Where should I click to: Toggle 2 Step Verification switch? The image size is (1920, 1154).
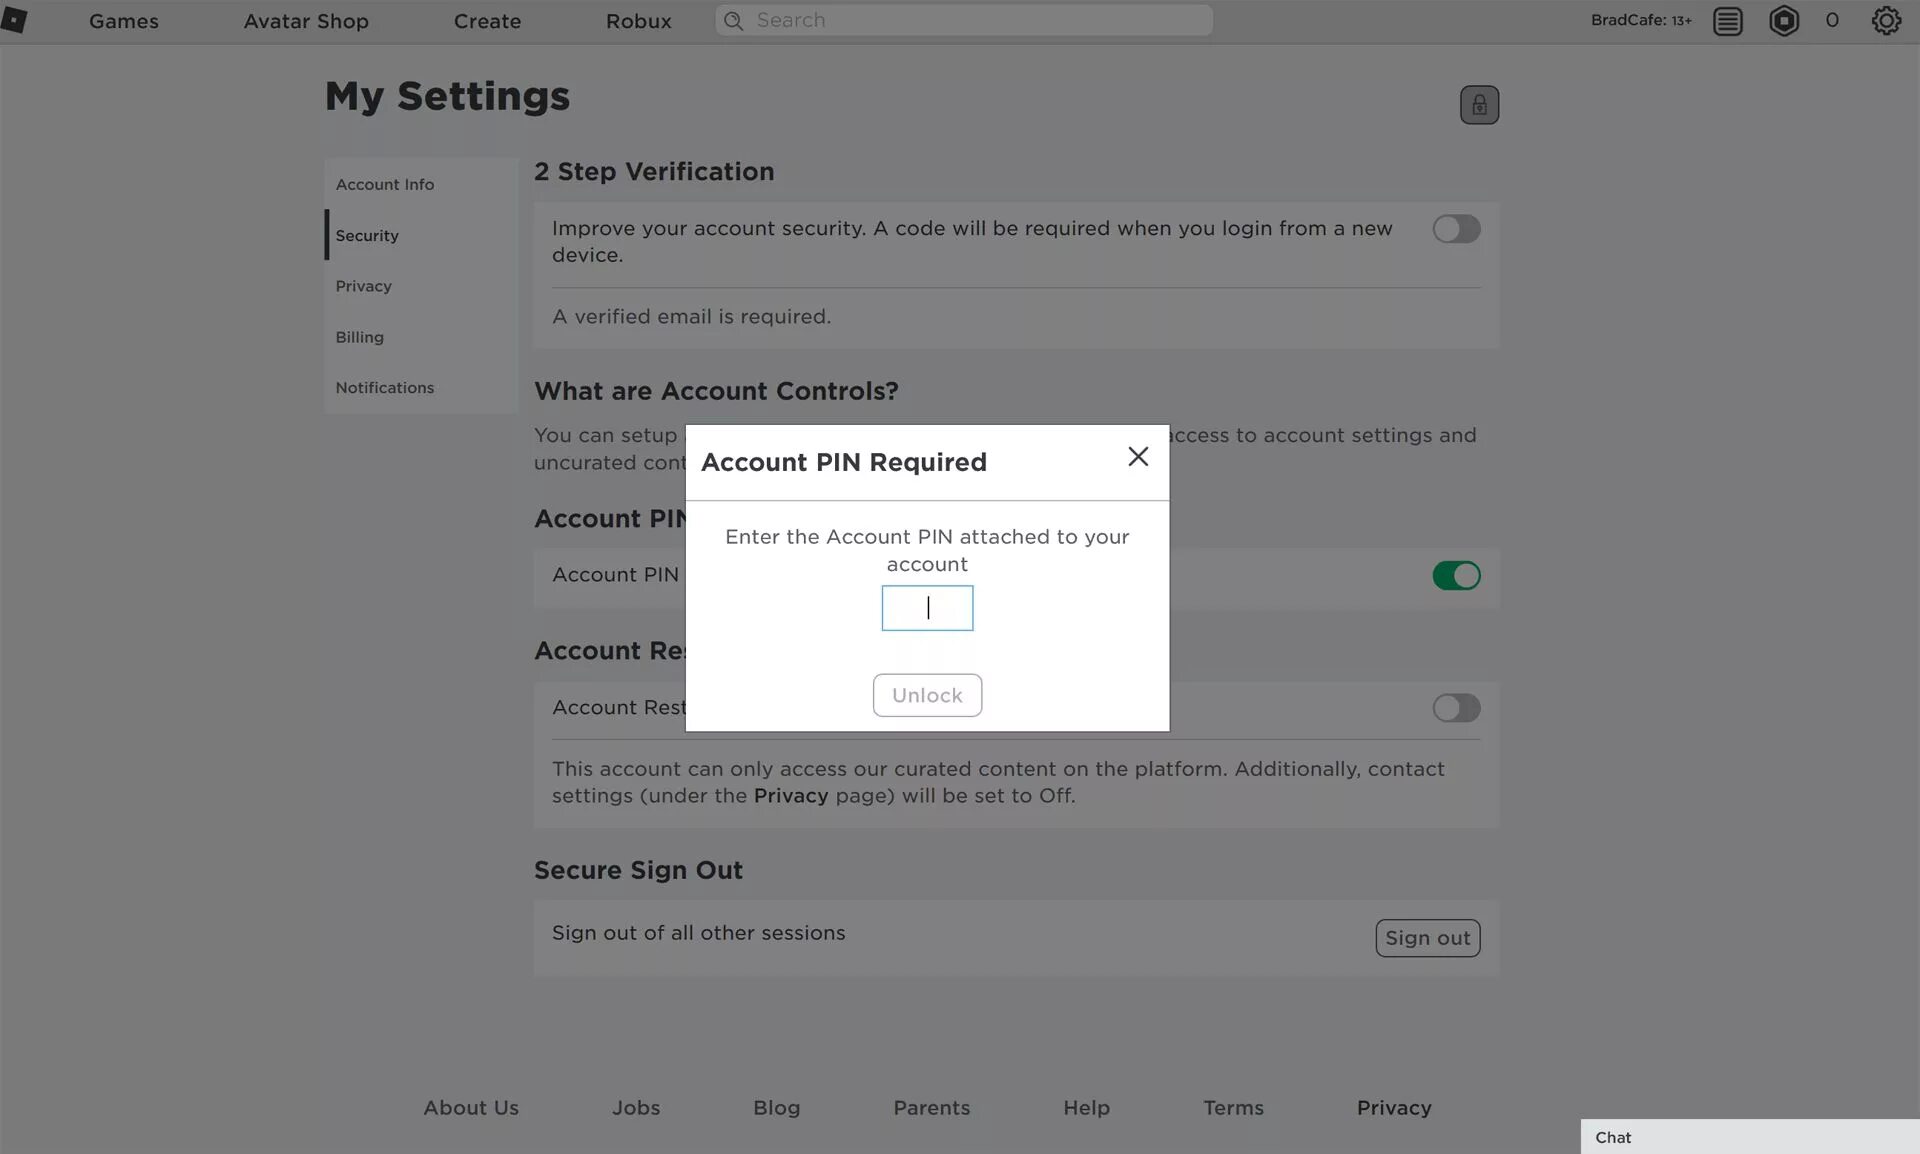[1455, 229]
